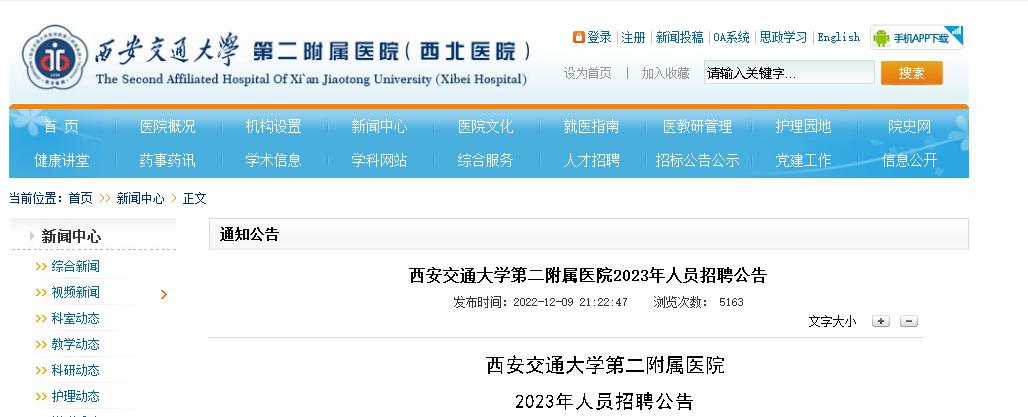Click the orange 搜索 search button
Screen dimensions: 1028x417
(911, 73)
